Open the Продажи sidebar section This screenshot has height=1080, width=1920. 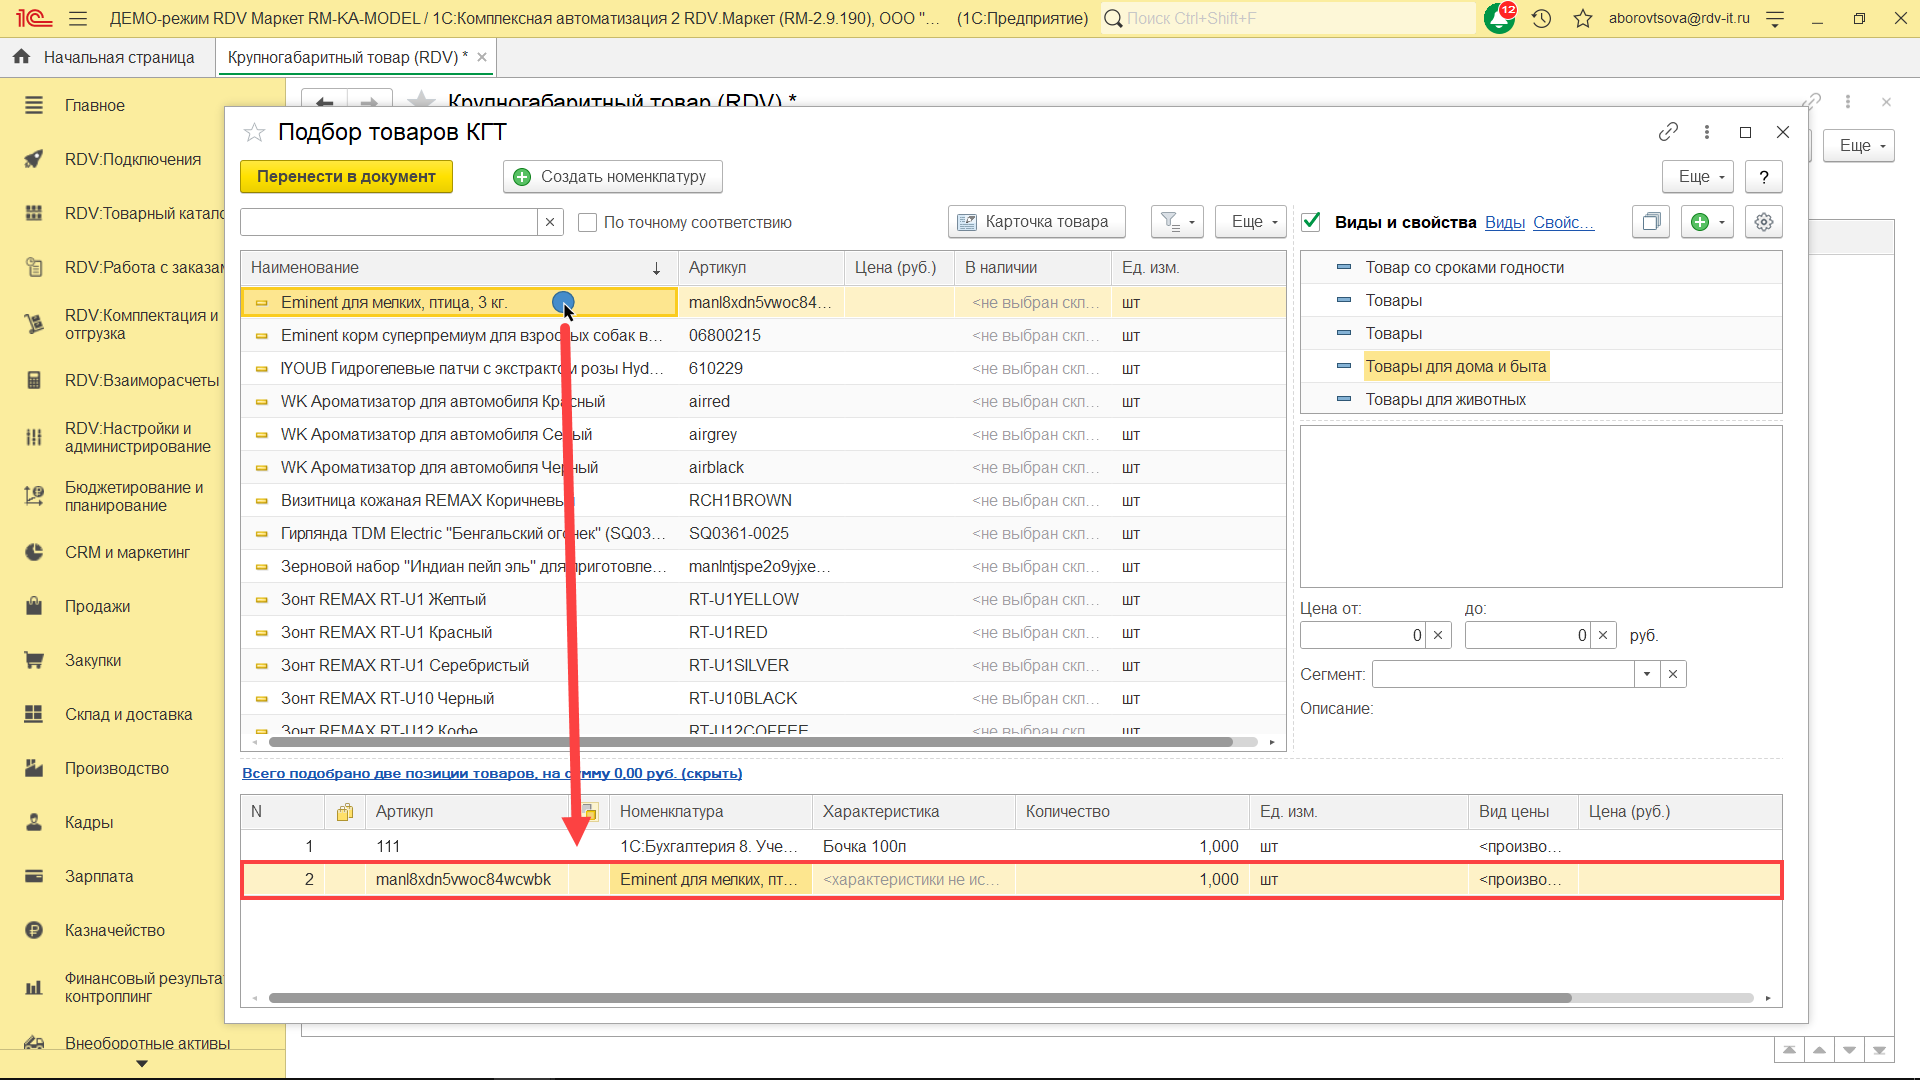[97, 606]
